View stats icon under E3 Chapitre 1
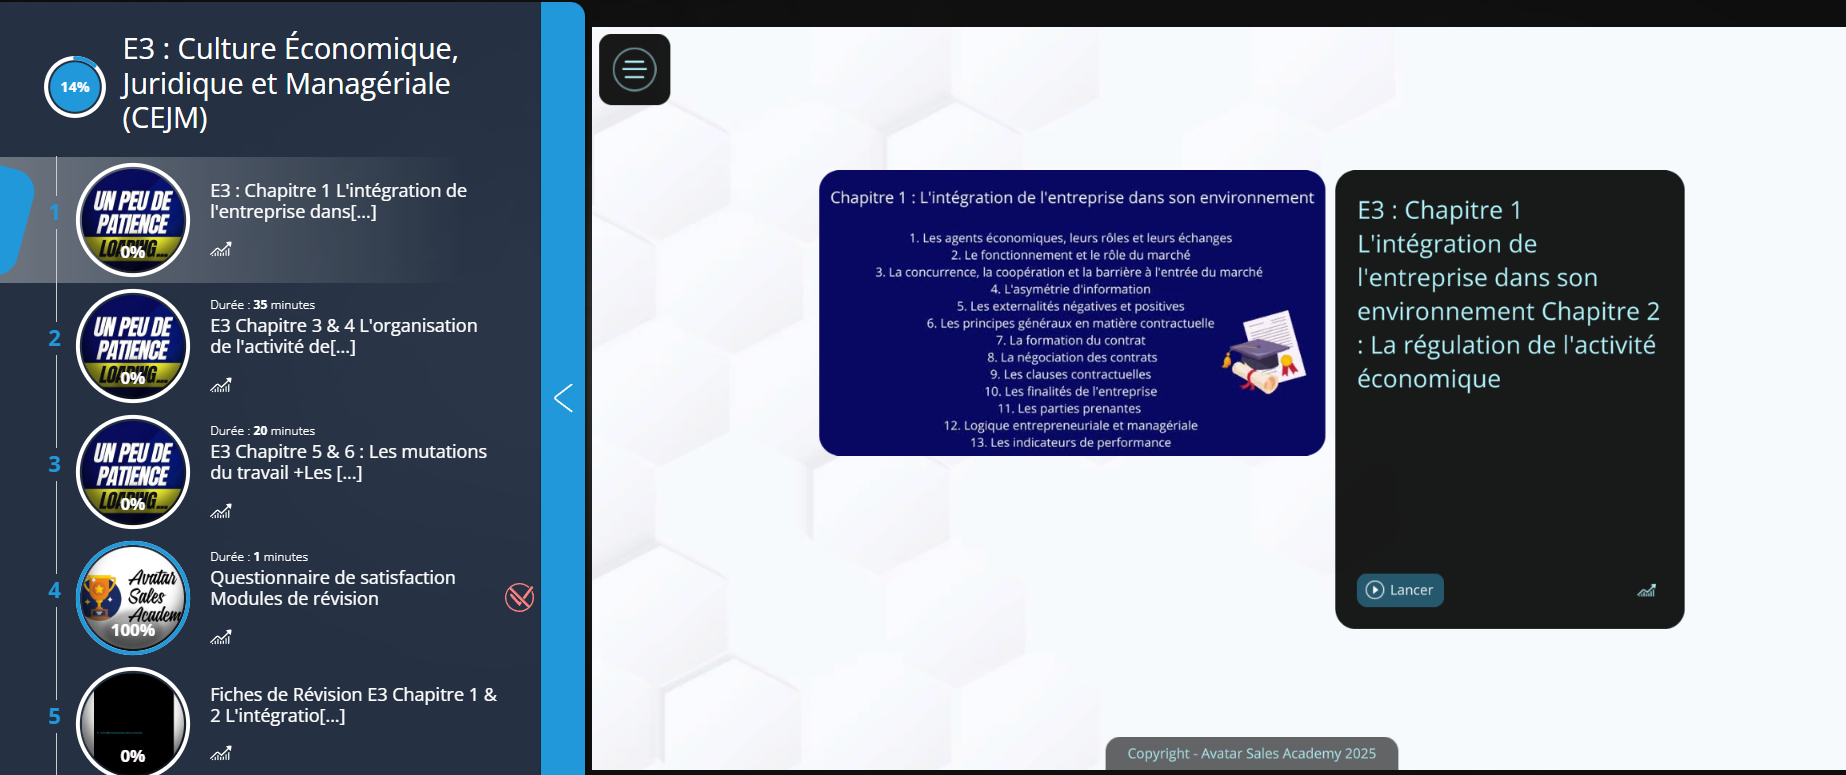 tap(221, 249)
